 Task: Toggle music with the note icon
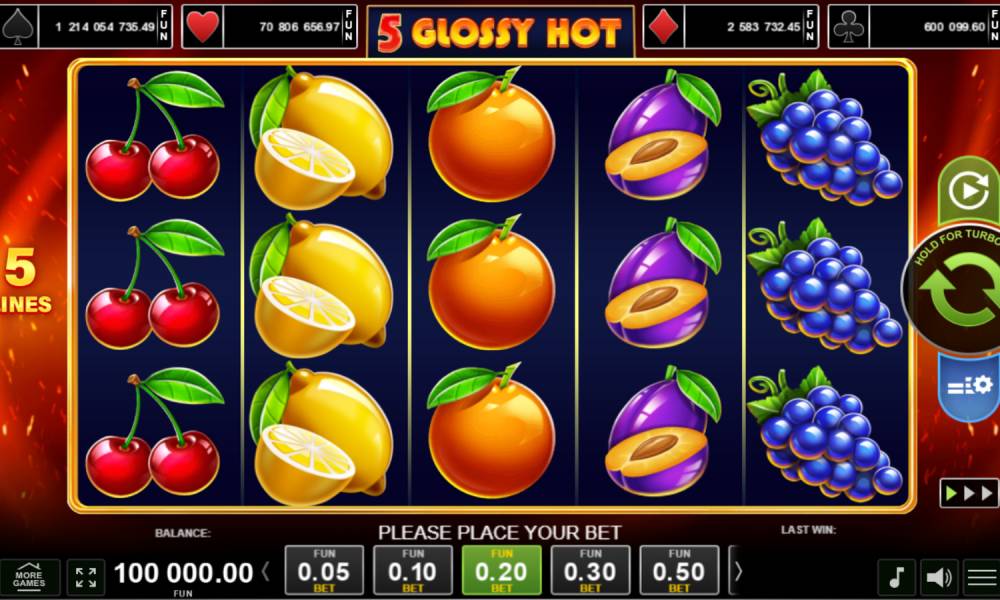click(x=896, y=578)
